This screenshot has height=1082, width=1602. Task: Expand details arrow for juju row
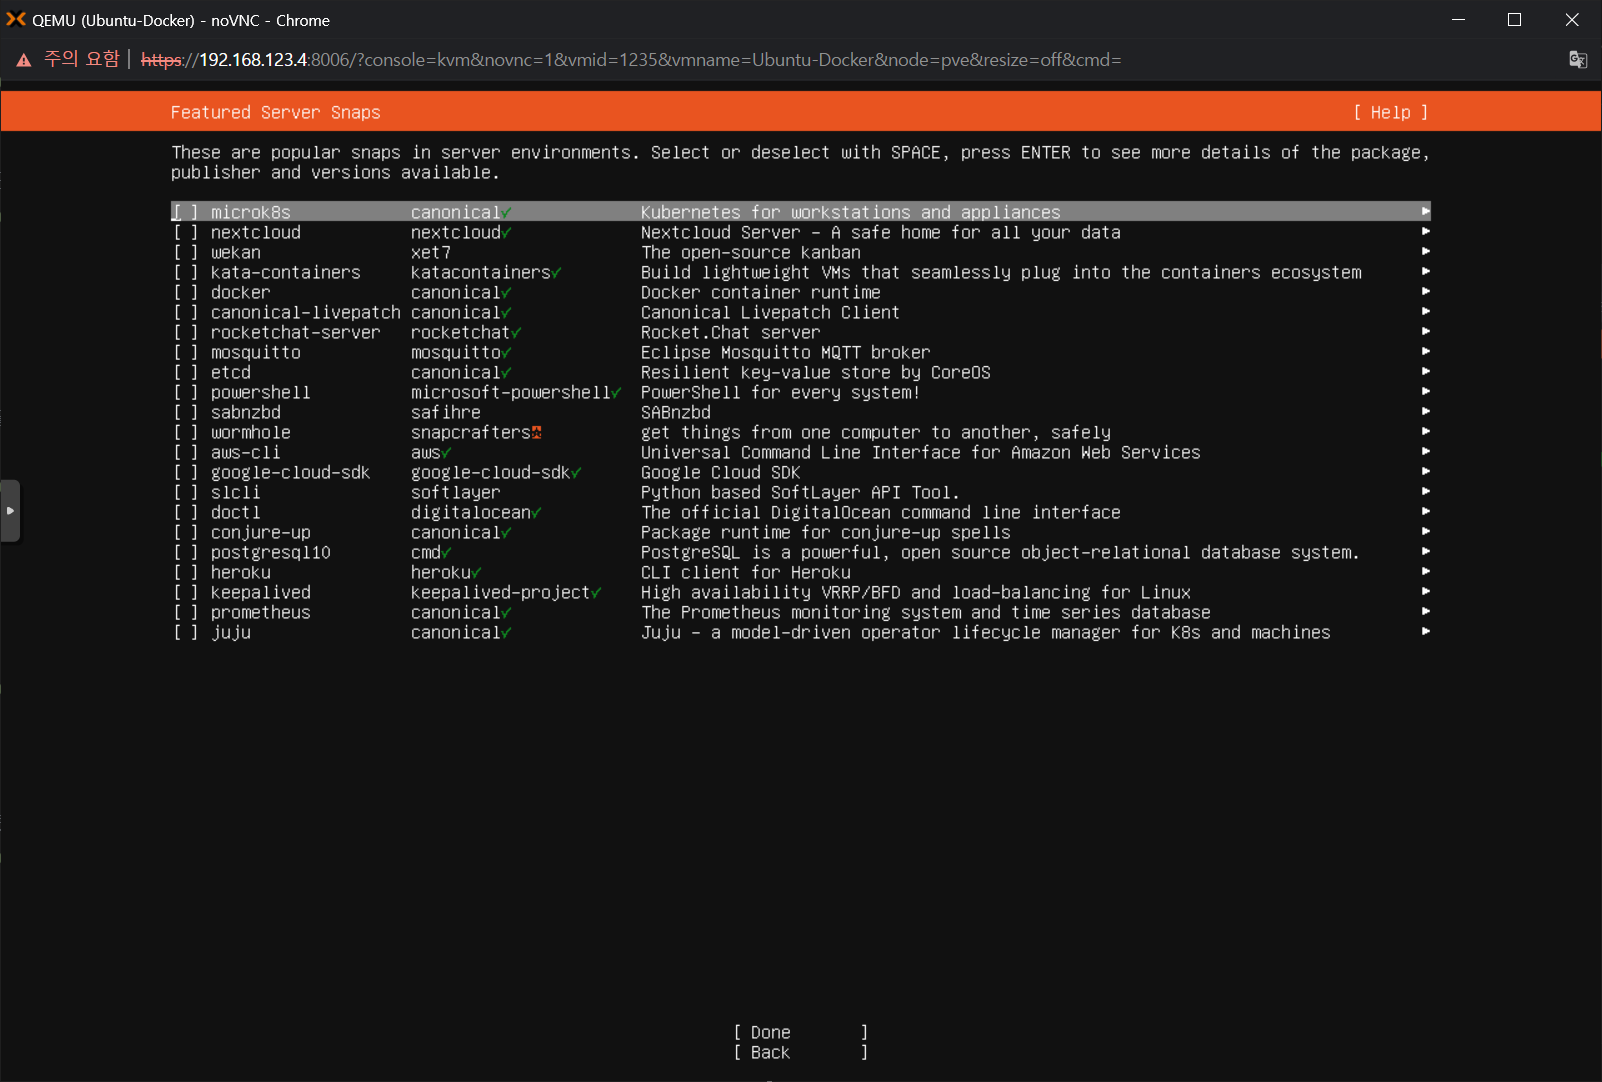click(1426, 631)
